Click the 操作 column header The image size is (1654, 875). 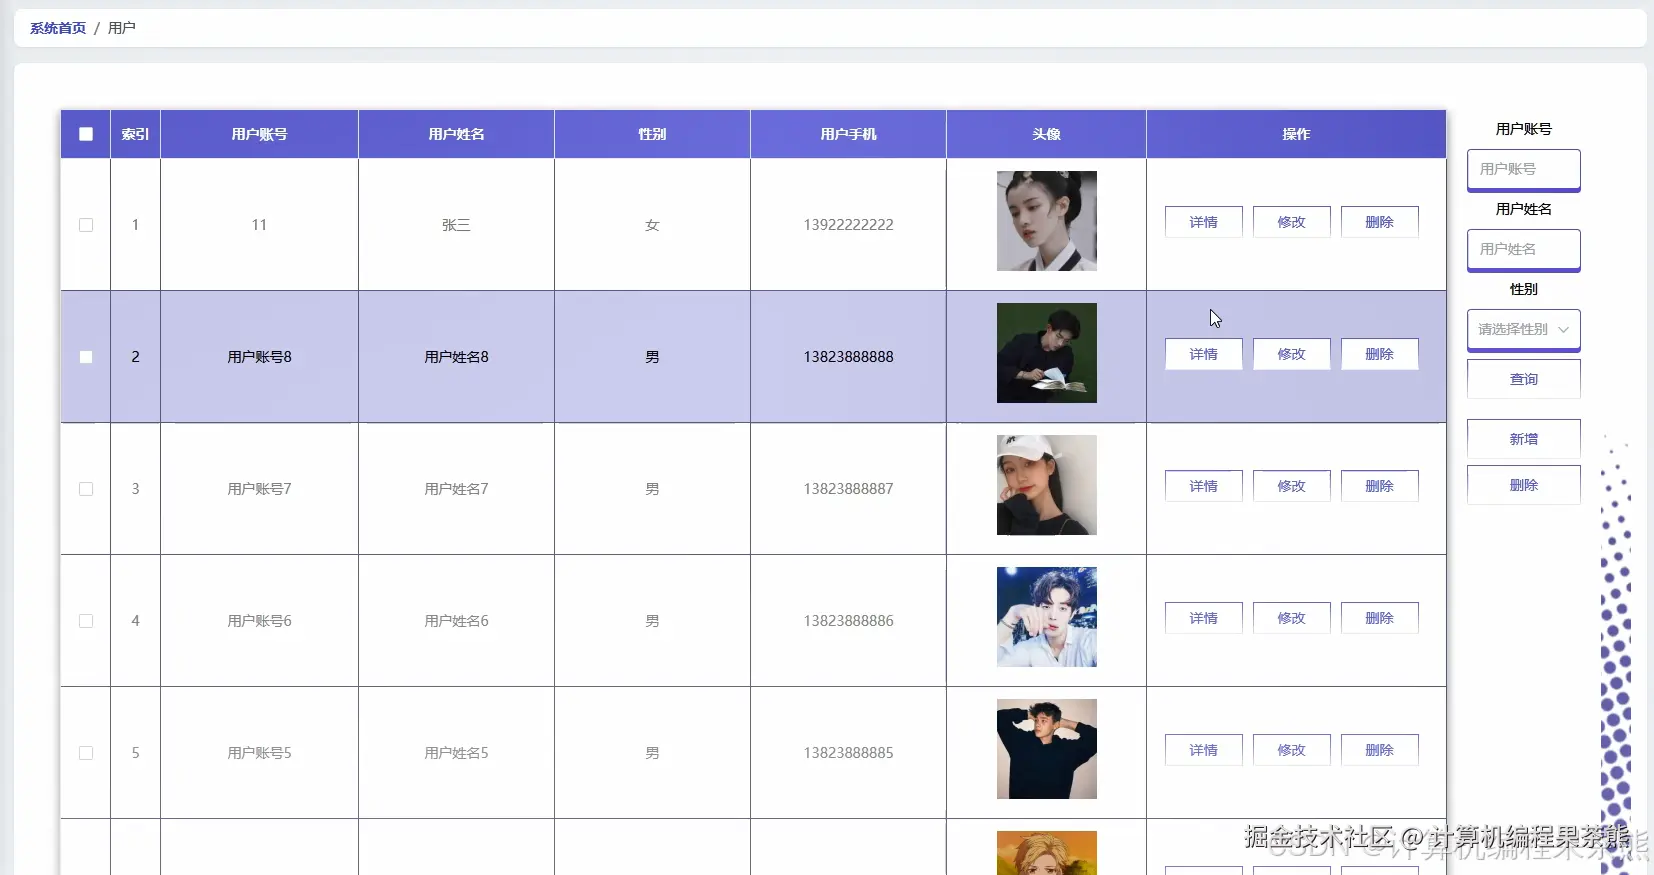point(1296,134)
